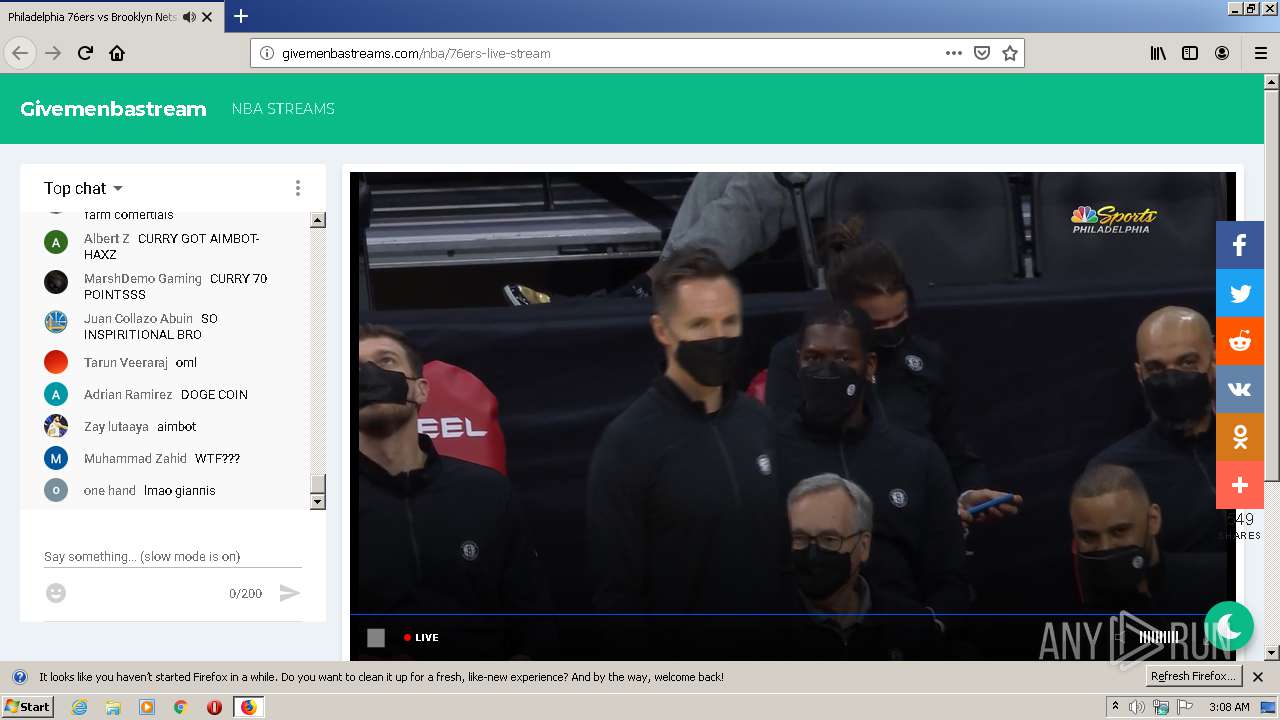Image resolution: width=1280 pixels, height=720 pixels.
Task: Open a new browser tab
Action: click(x=241, y=16)
